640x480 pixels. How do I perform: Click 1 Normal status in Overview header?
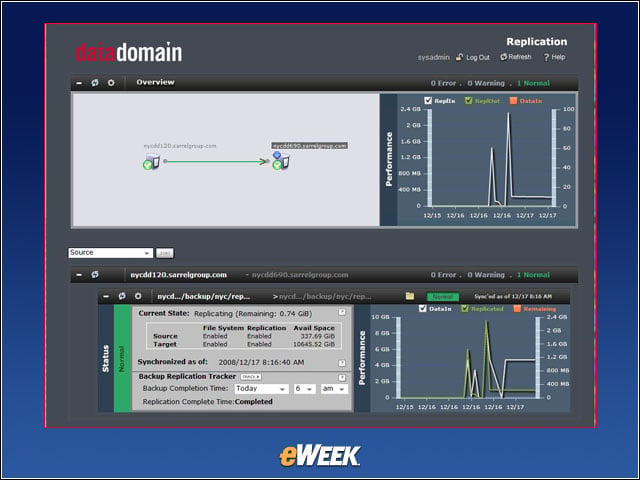(533, 83)
